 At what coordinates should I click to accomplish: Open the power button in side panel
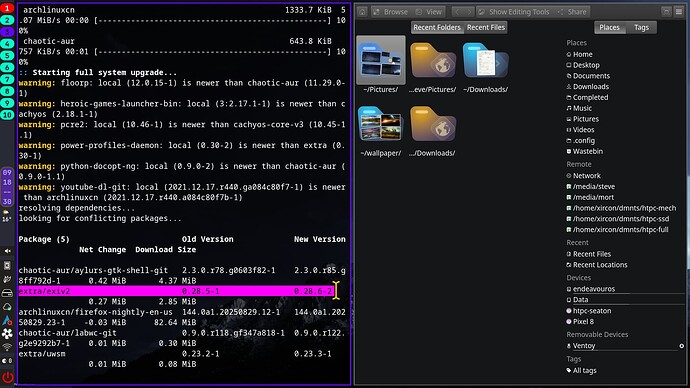(7, 377)
